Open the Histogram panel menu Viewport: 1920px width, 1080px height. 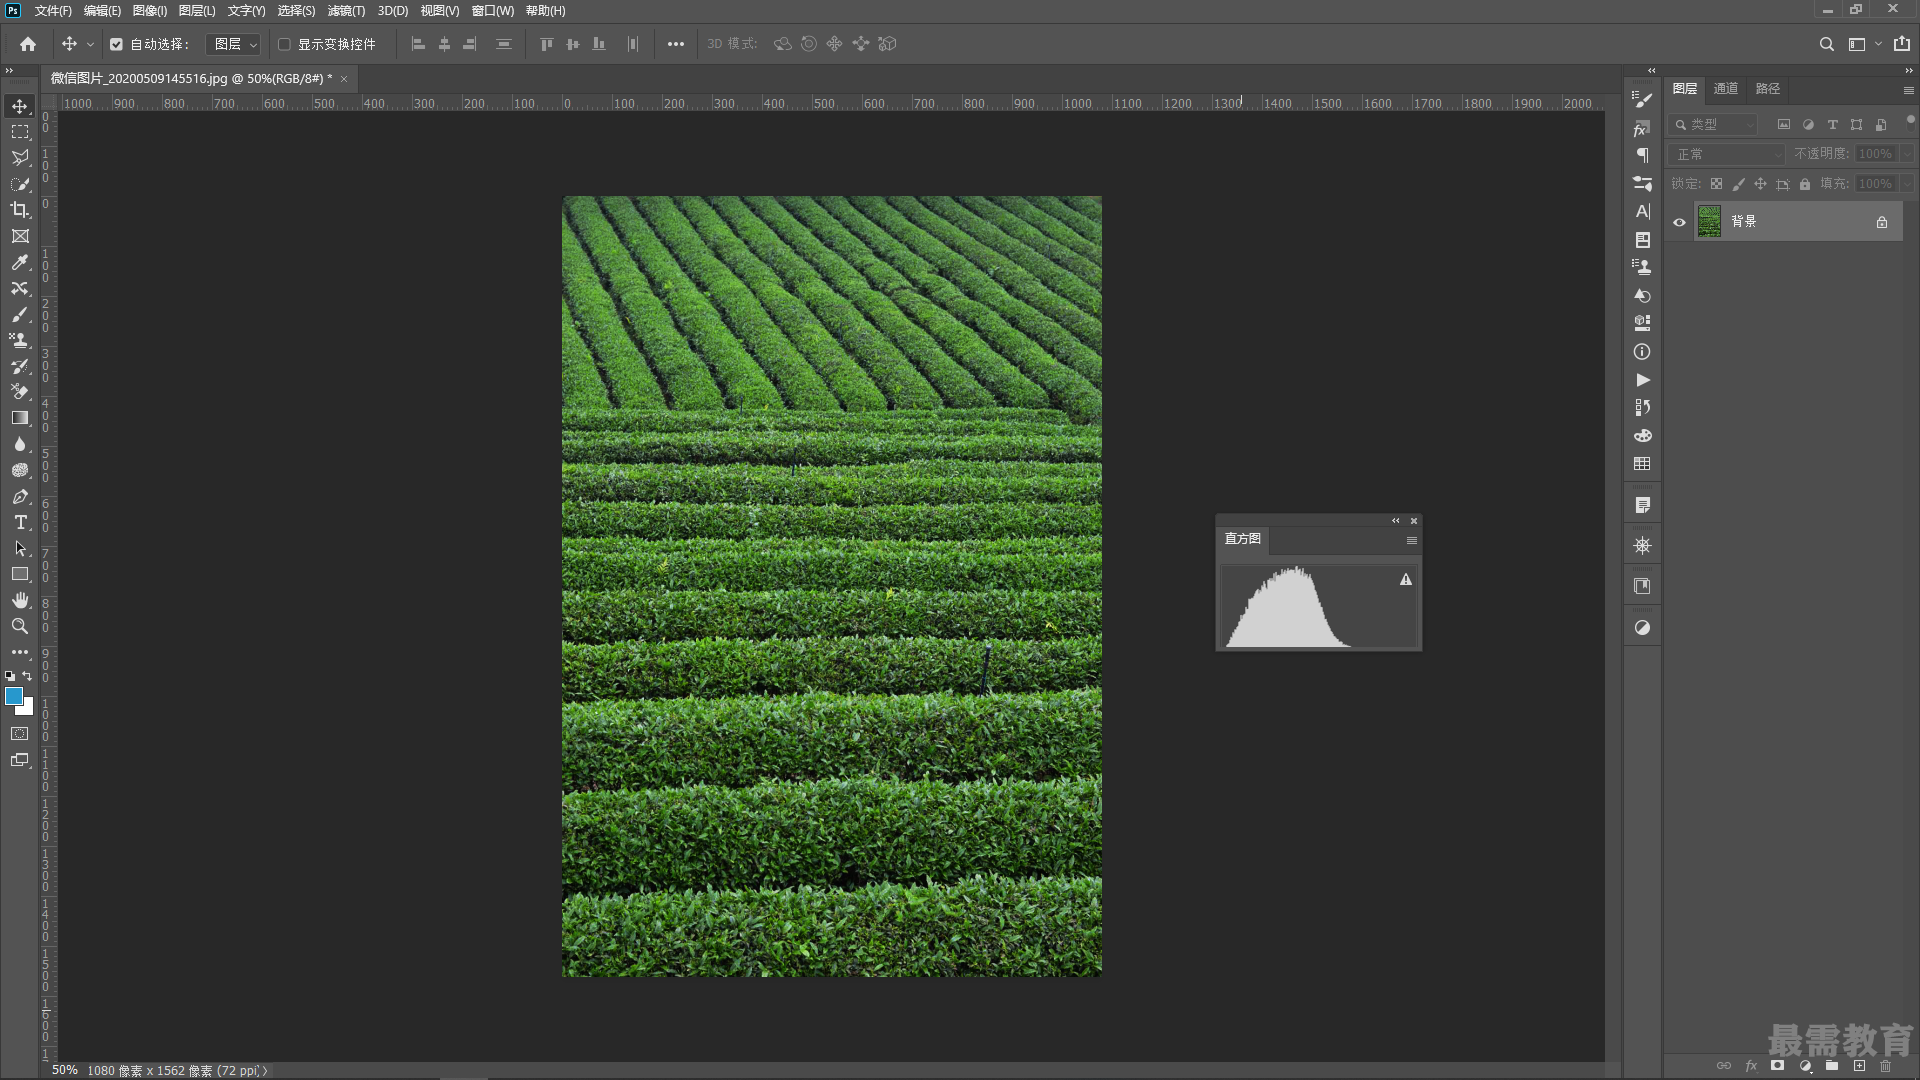(x=1411, y=540)
